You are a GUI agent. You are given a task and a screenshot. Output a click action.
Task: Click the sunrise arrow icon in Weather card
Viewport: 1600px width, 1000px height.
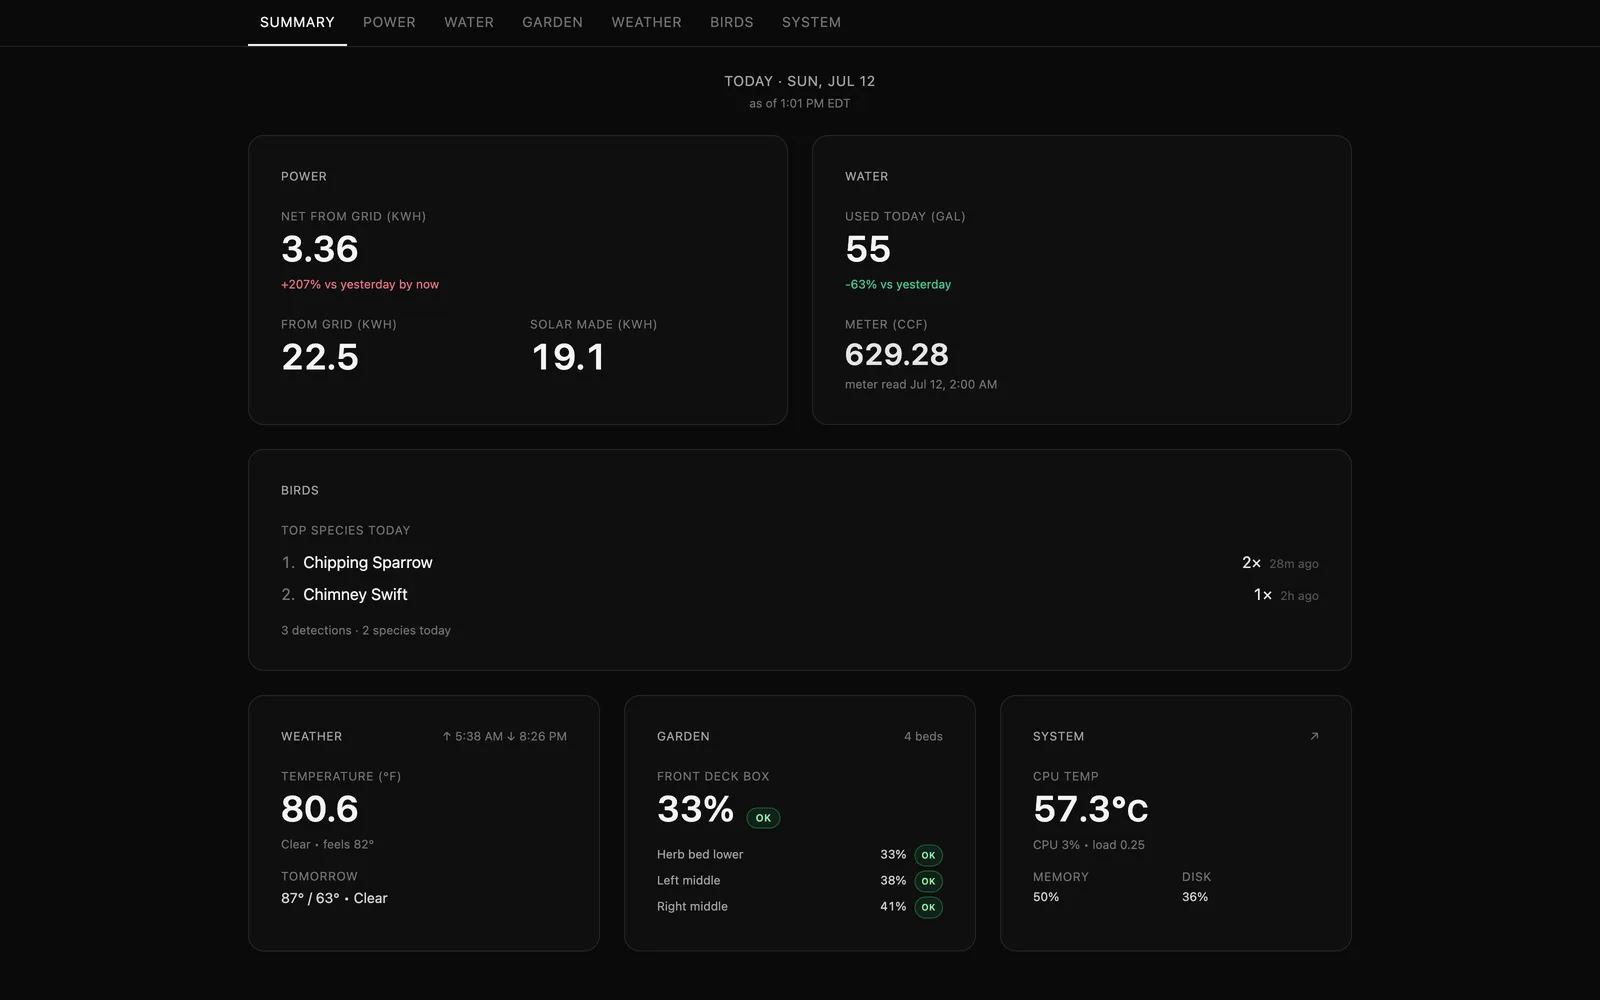tap(447, 736)
